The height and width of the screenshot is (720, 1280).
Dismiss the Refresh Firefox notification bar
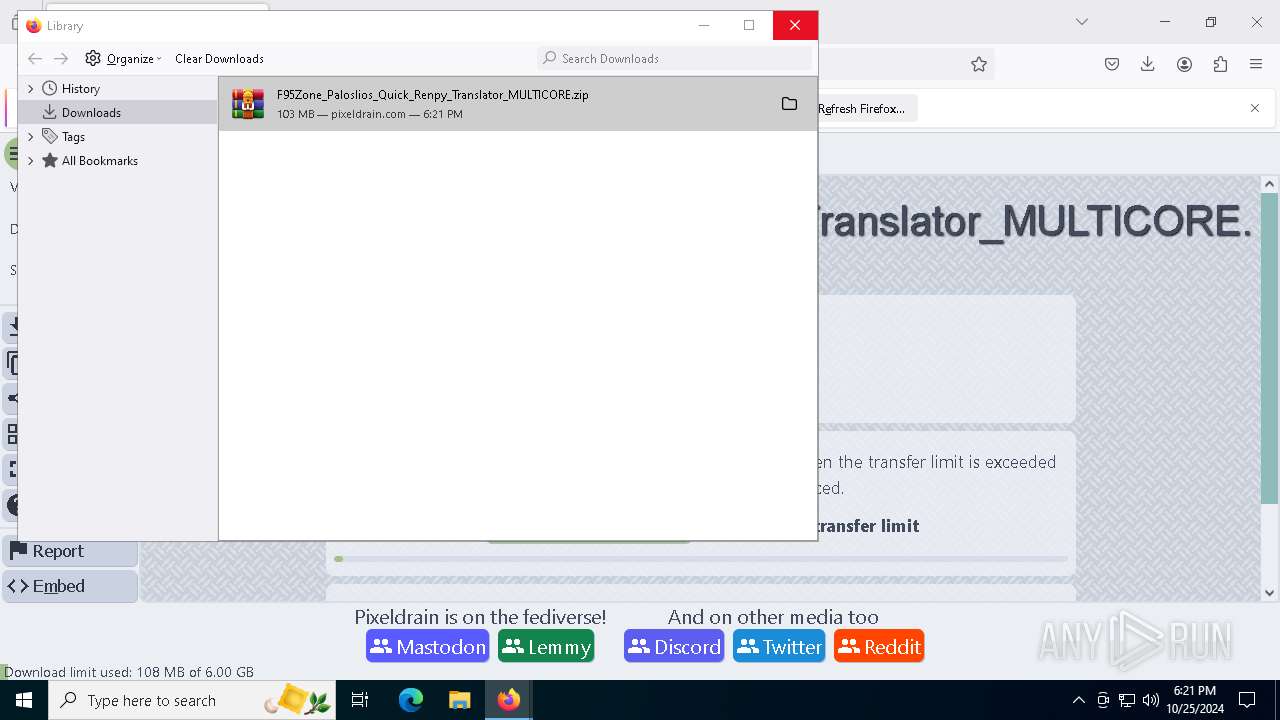[1255, 108]
